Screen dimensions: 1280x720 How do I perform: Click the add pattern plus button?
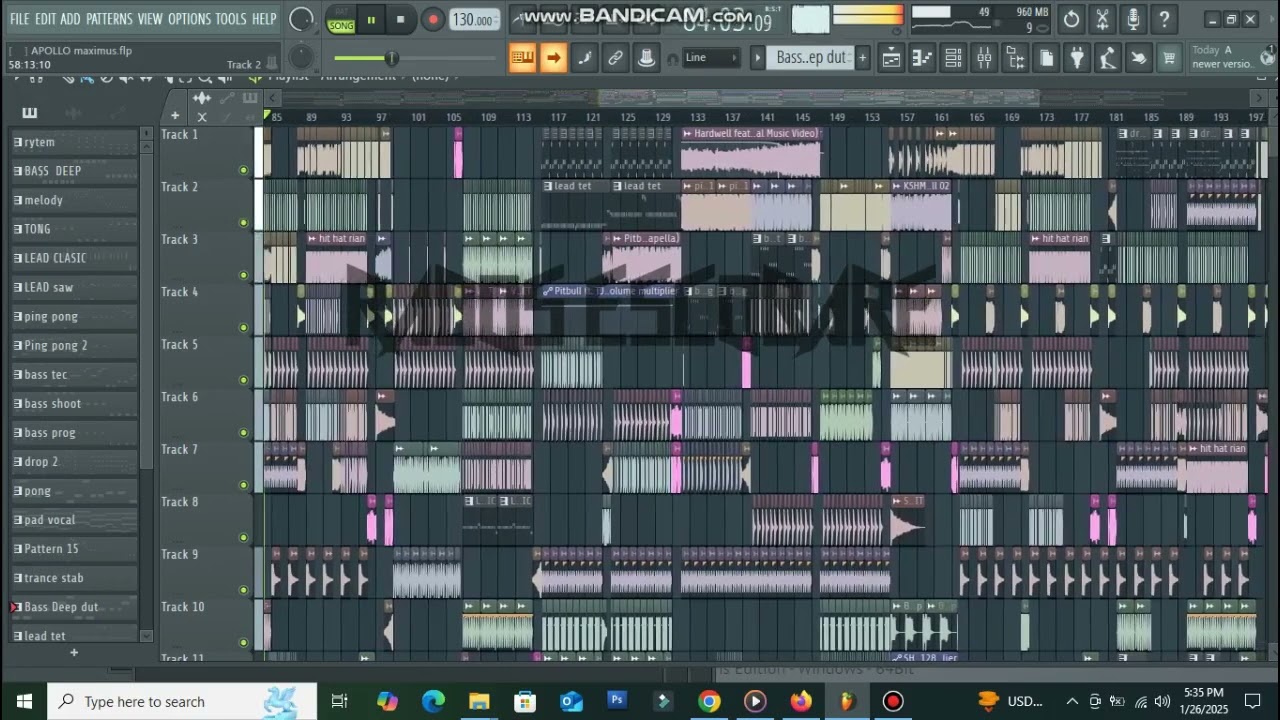point(863,58)
